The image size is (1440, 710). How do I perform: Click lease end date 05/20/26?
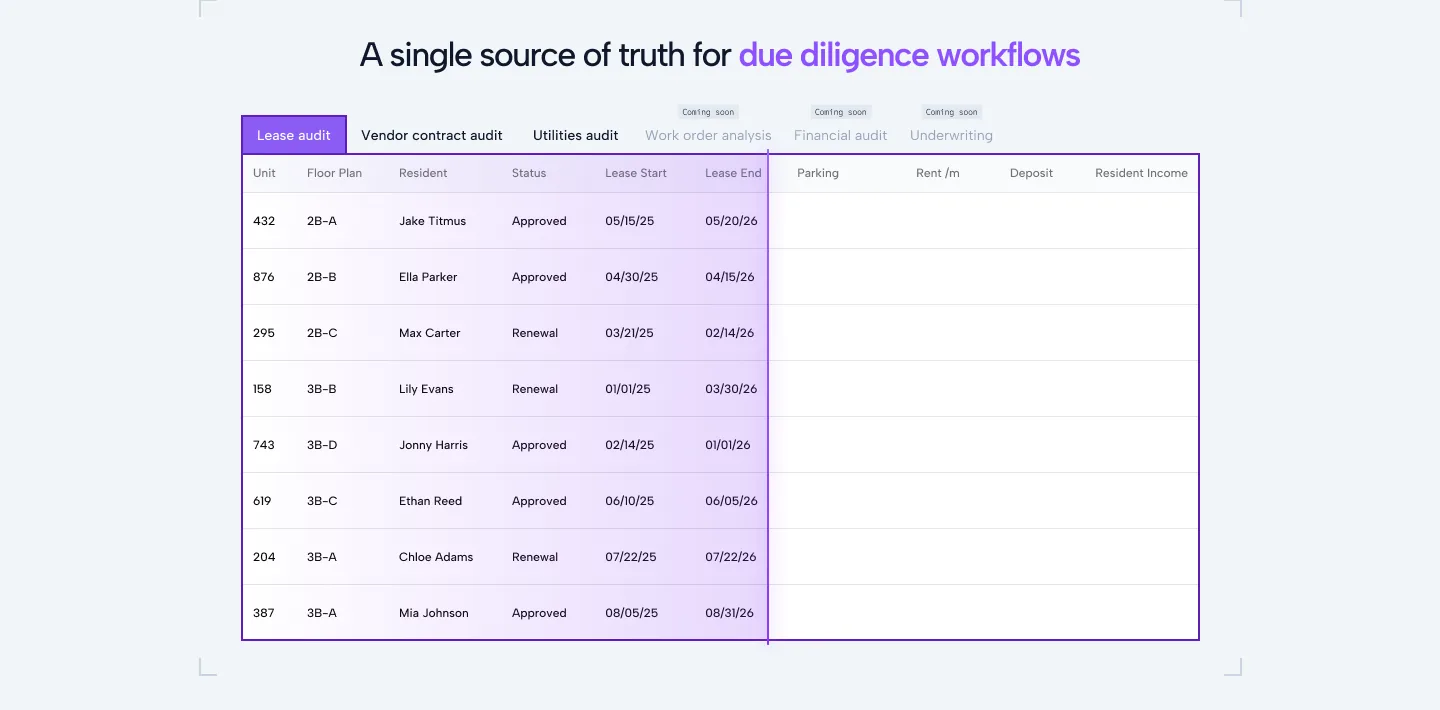[x=731, y=221]
